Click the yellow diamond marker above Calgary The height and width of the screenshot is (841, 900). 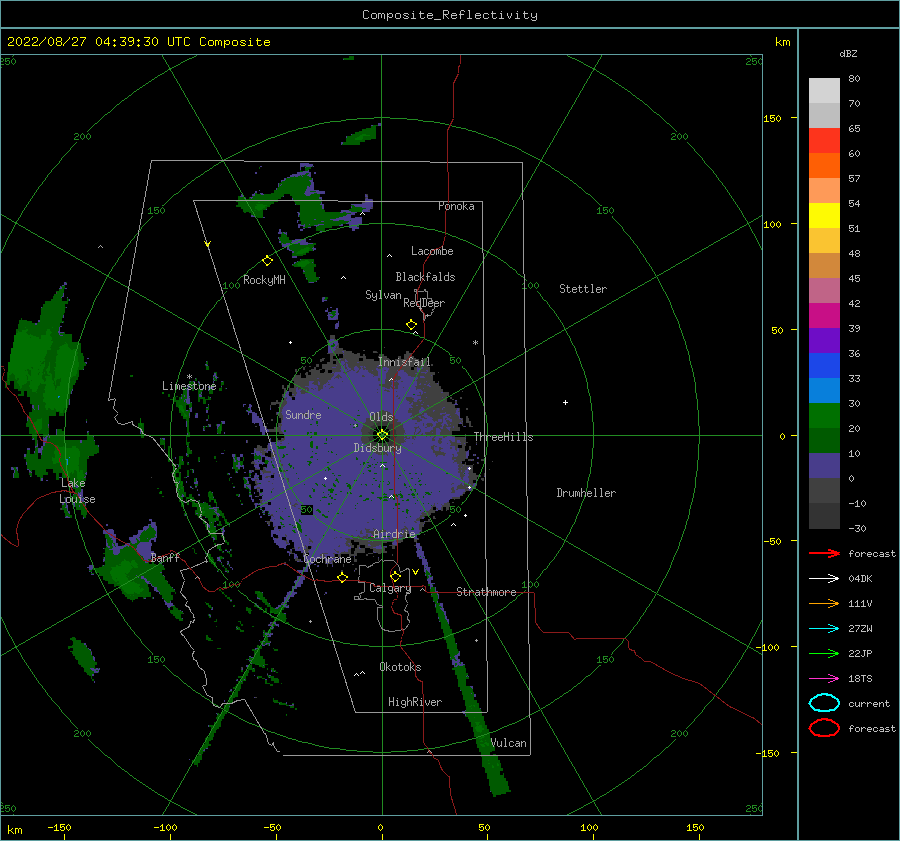[395, 576]
